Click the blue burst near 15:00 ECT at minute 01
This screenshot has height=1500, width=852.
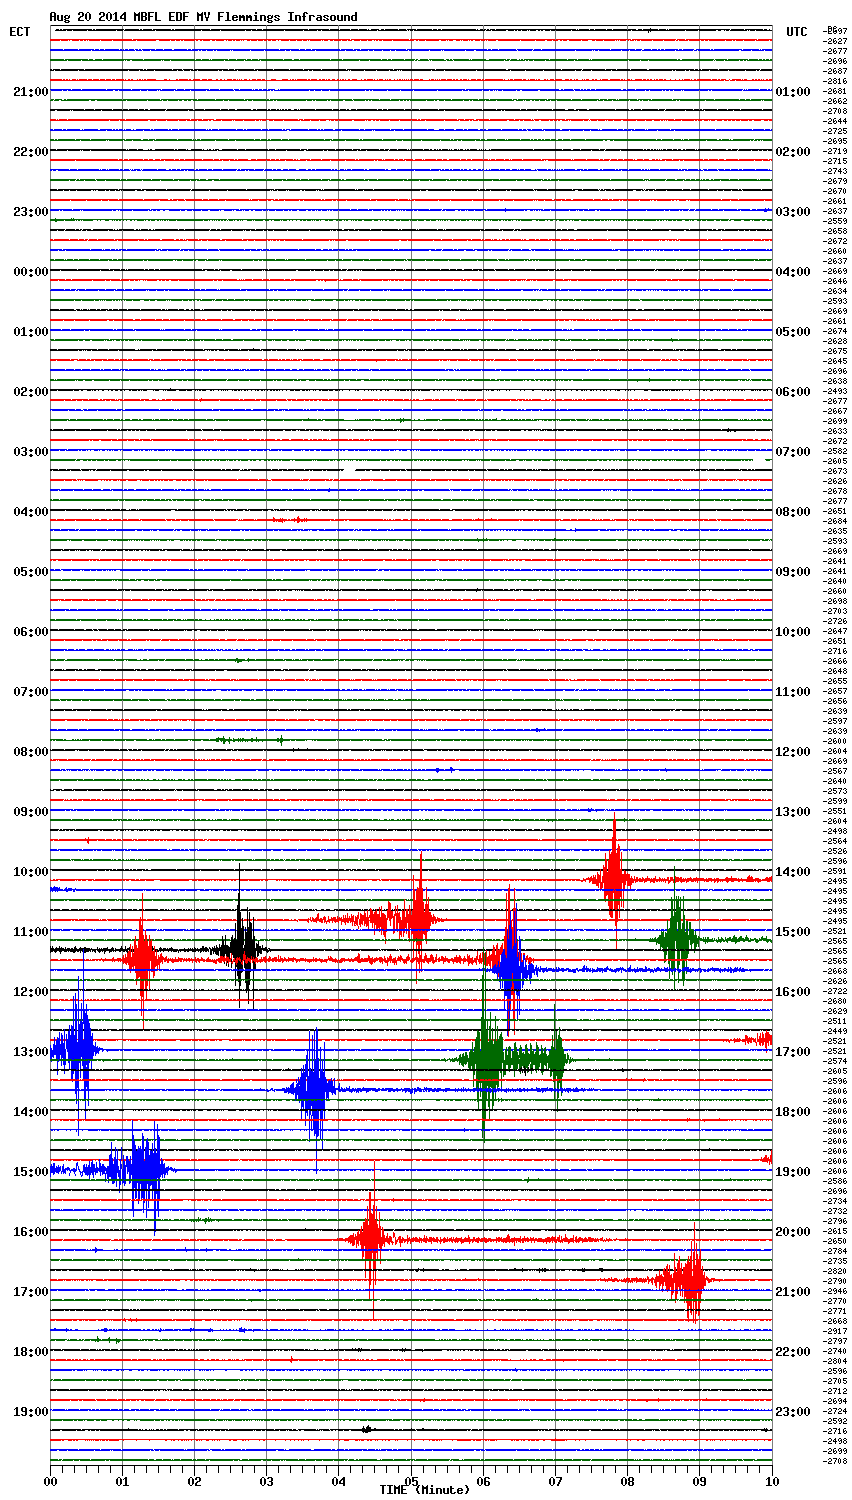pyautogui.click(x=144, y=1168)
